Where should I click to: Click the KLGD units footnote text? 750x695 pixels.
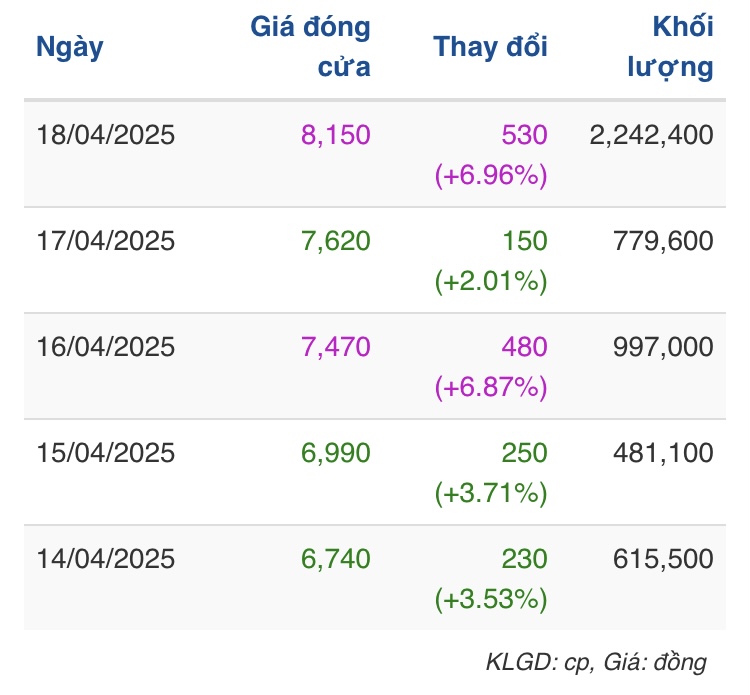click(x=596, y=662)
